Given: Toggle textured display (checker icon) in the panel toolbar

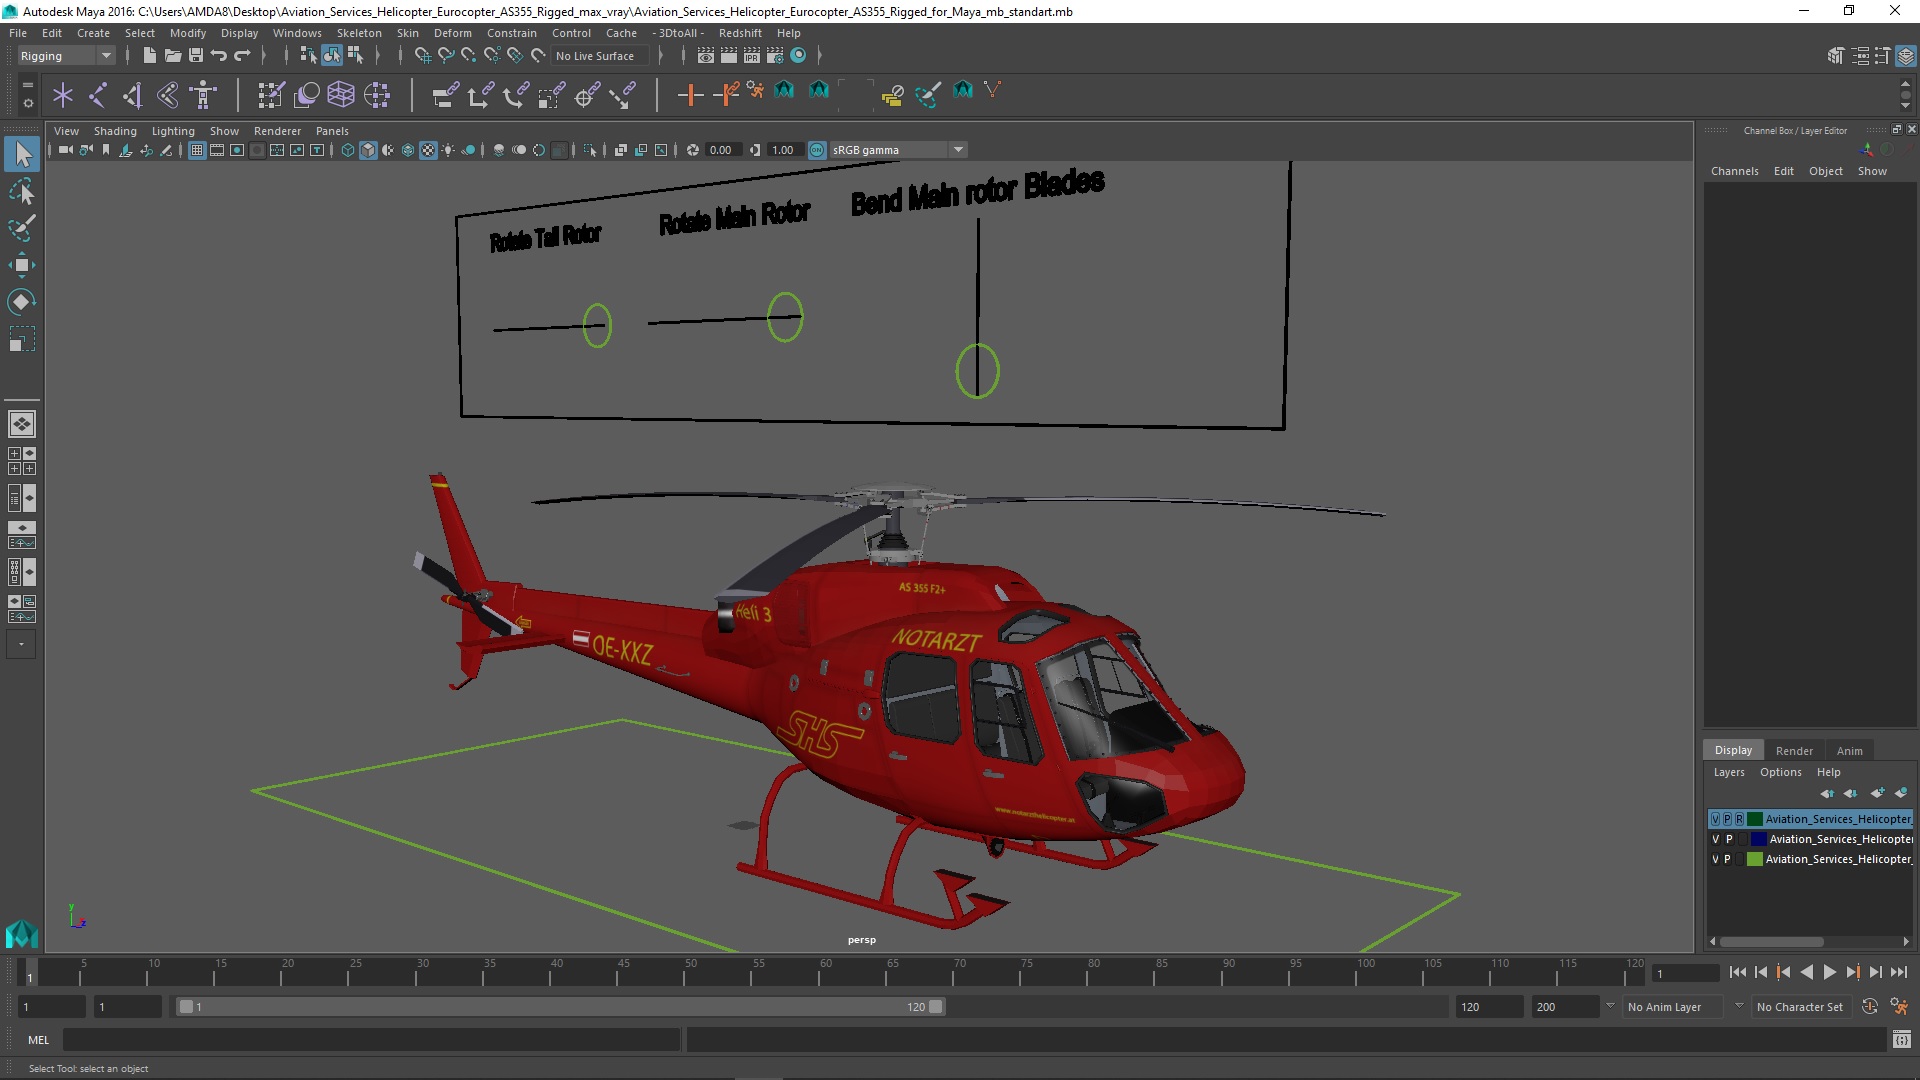Looking at the screenshot, I should coord(428,150).
